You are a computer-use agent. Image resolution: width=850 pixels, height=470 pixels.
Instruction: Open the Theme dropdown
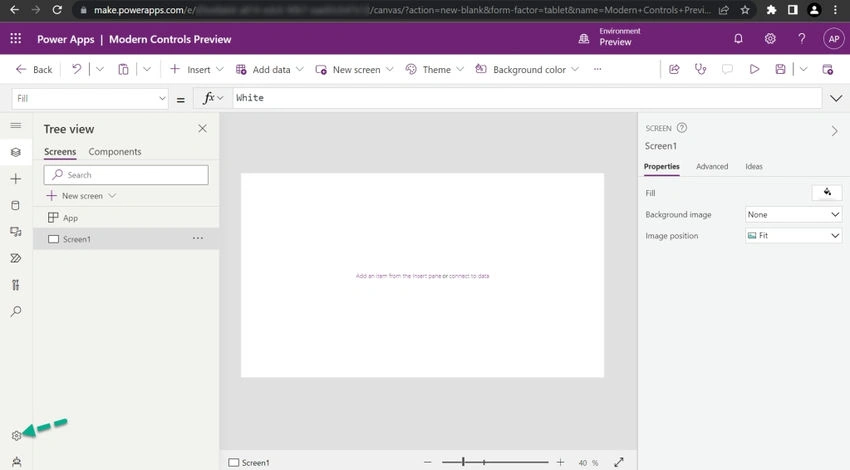pos(435,69)
